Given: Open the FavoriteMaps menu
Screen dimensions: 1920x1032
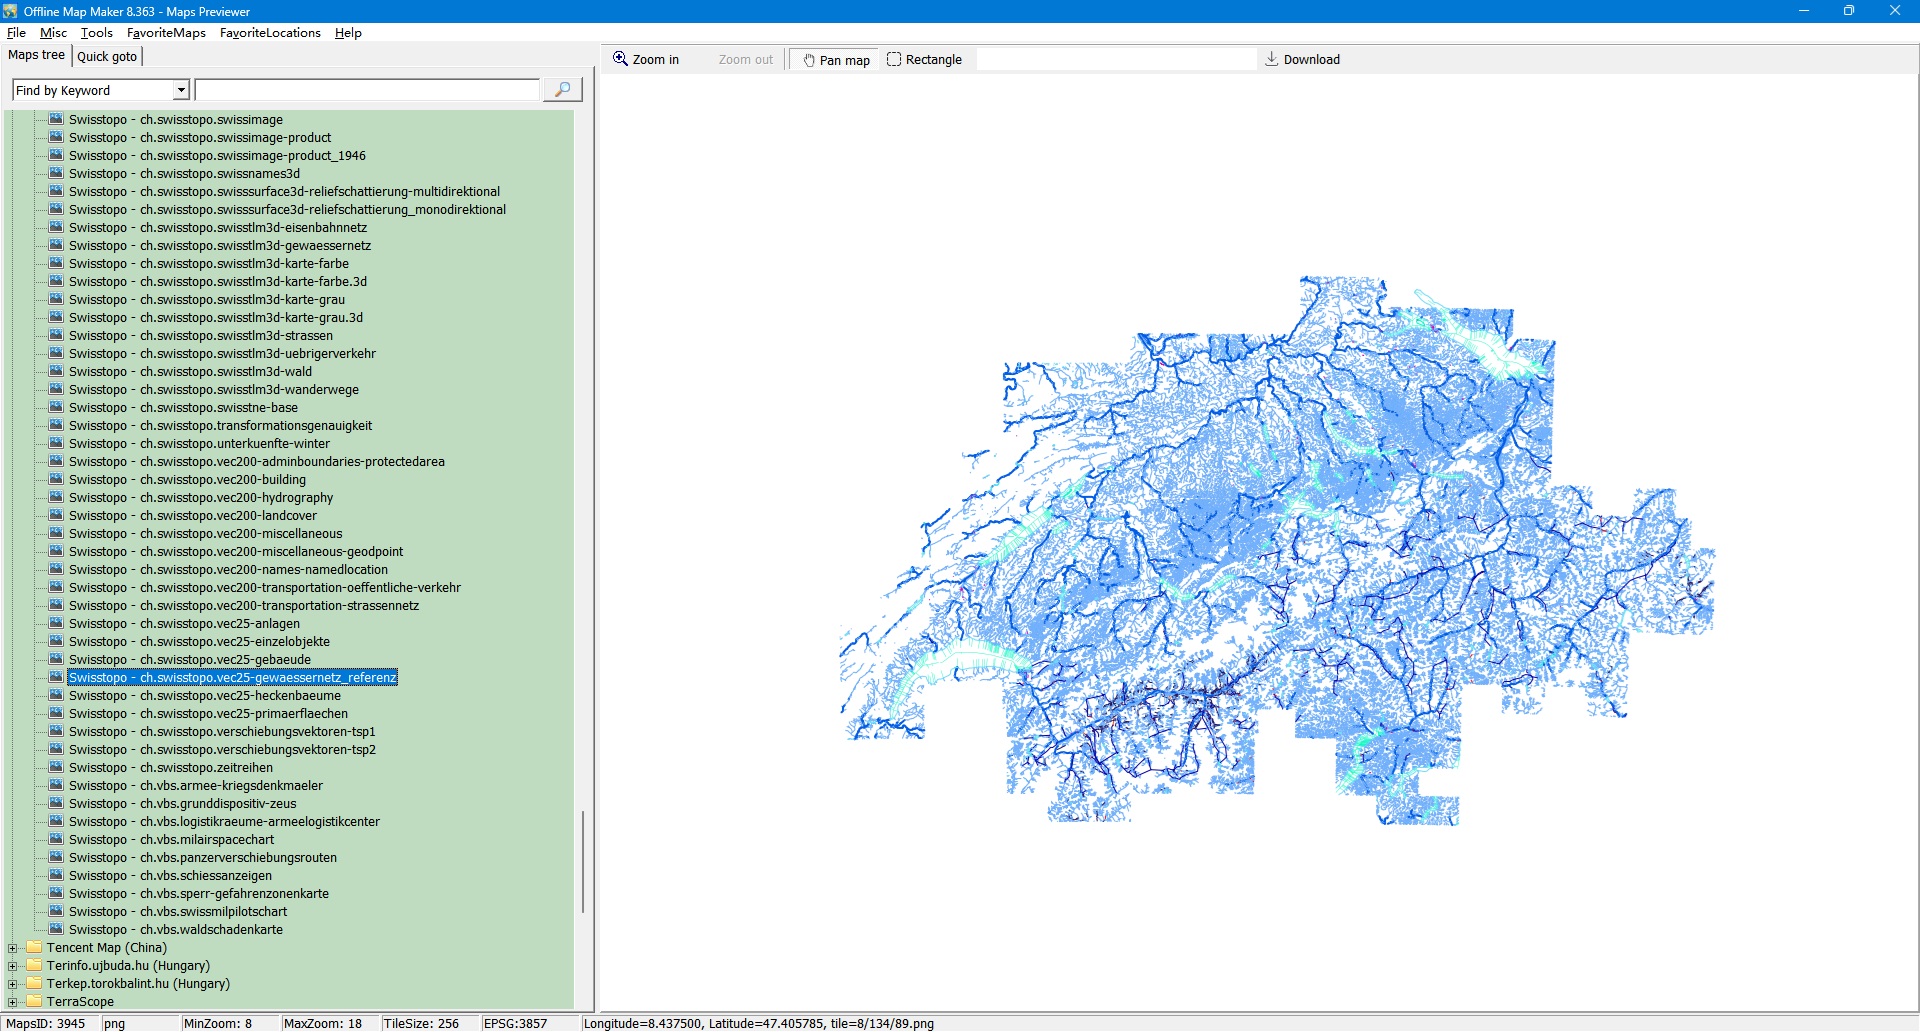Looking at the screenshot, I should click(x=166, y=33).
